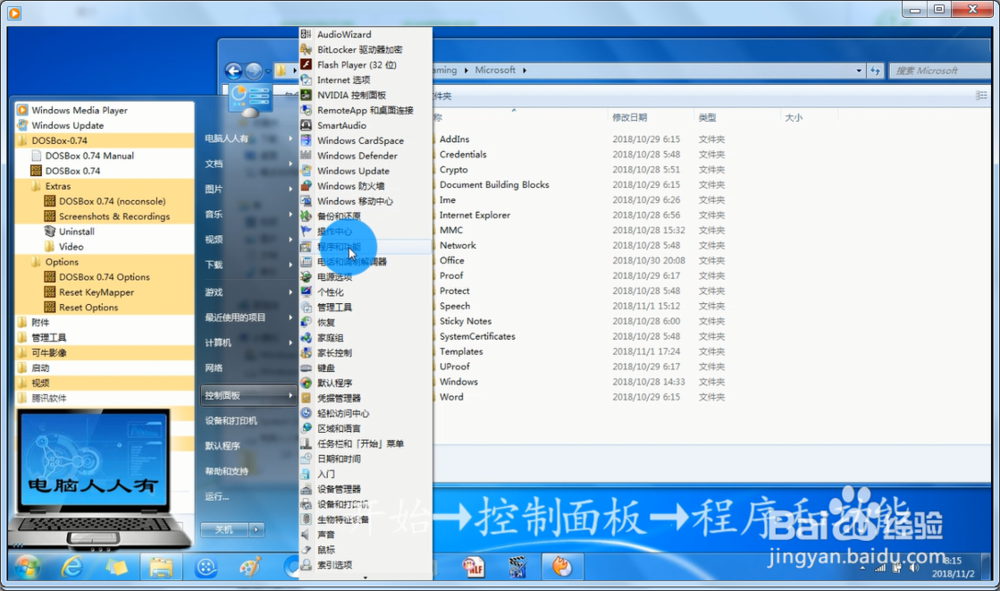Click Microsoft breadcrumb in address bar
The image size is (1000, 591).
click(x=495, y=70)
